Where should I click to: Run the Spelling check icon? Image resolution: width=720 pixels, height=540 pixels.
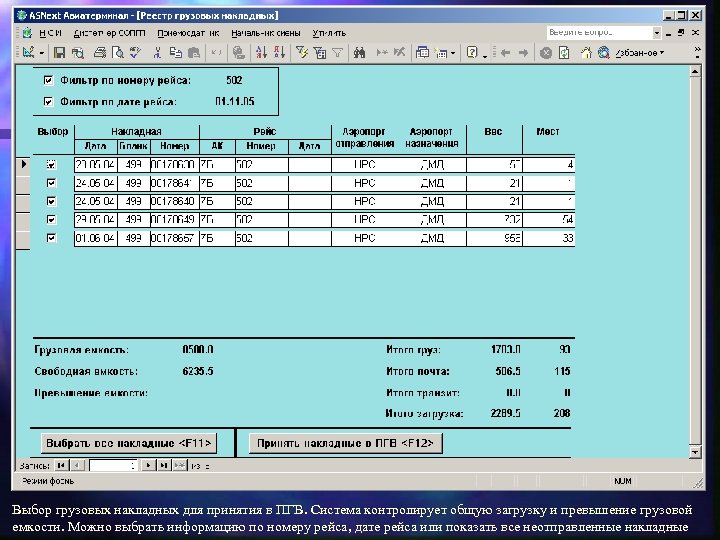[135, 53]
